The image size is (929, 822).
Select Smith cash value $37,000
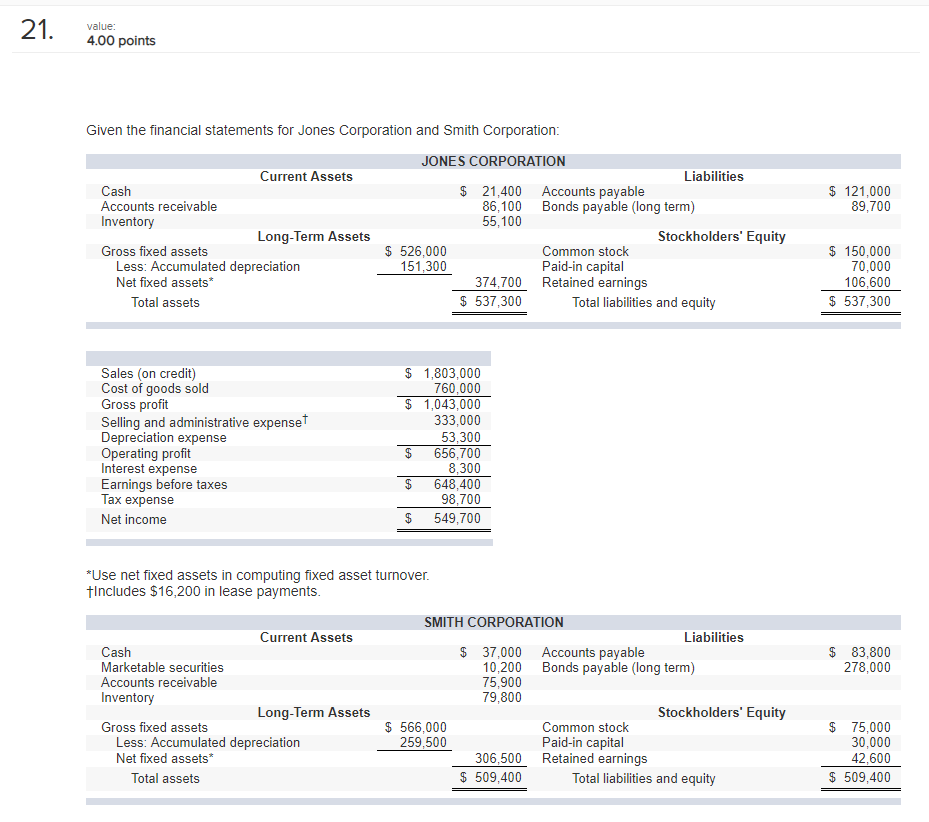pos(491,653)
